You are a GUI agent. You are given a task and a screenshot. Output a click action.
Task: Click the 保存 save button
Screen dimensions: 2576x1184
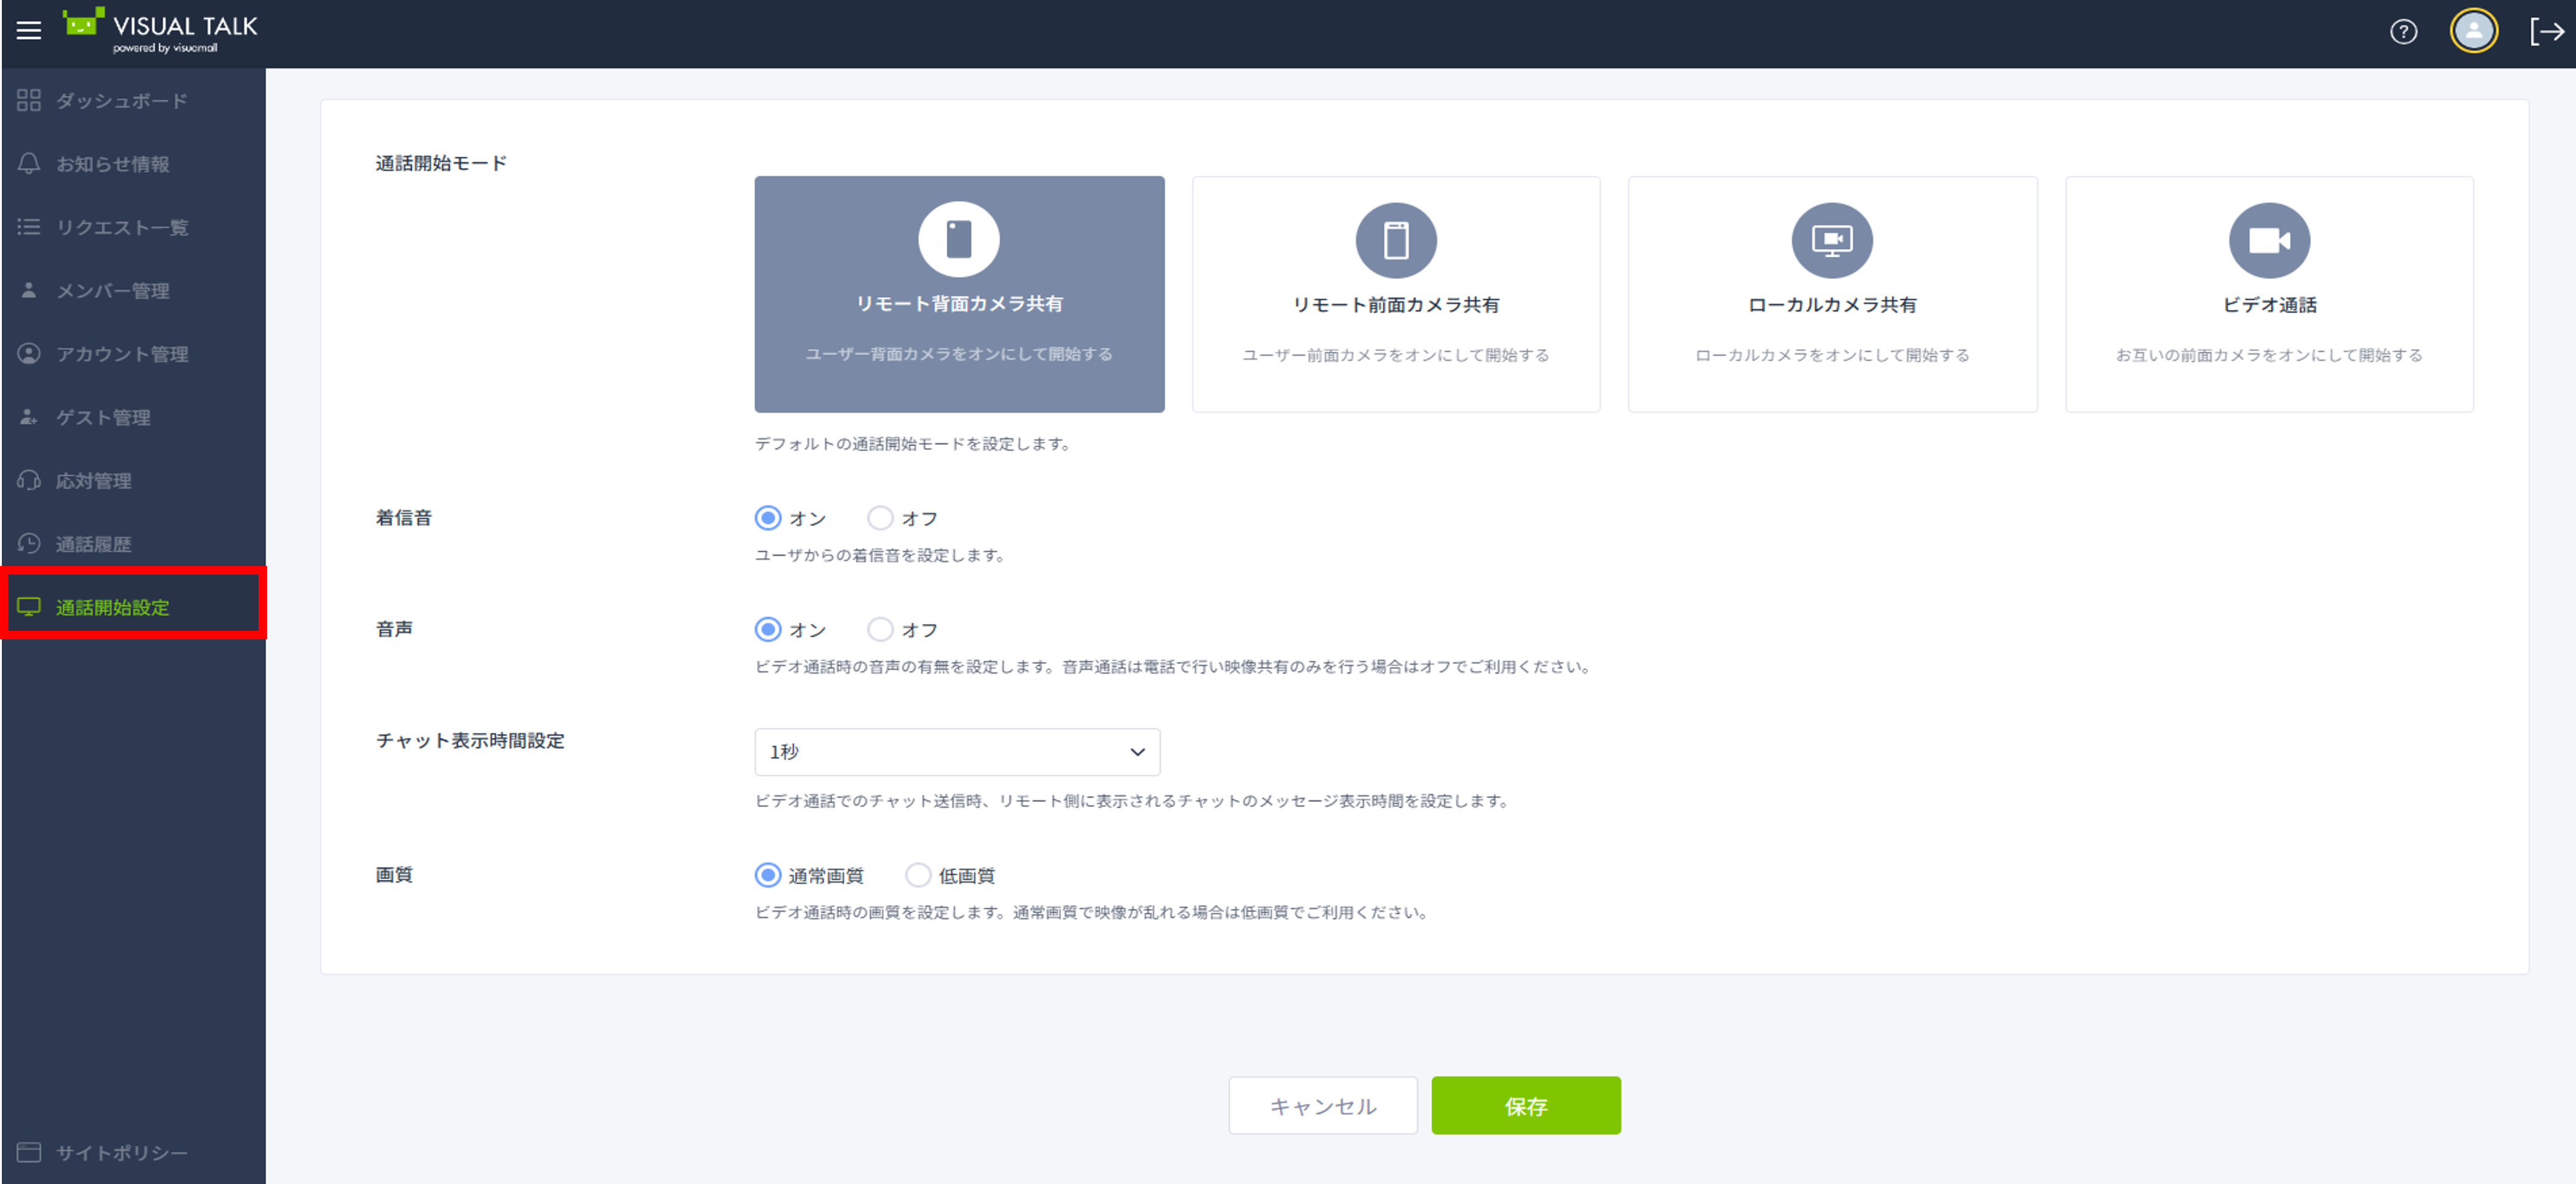click(x=1525, y=1105)
